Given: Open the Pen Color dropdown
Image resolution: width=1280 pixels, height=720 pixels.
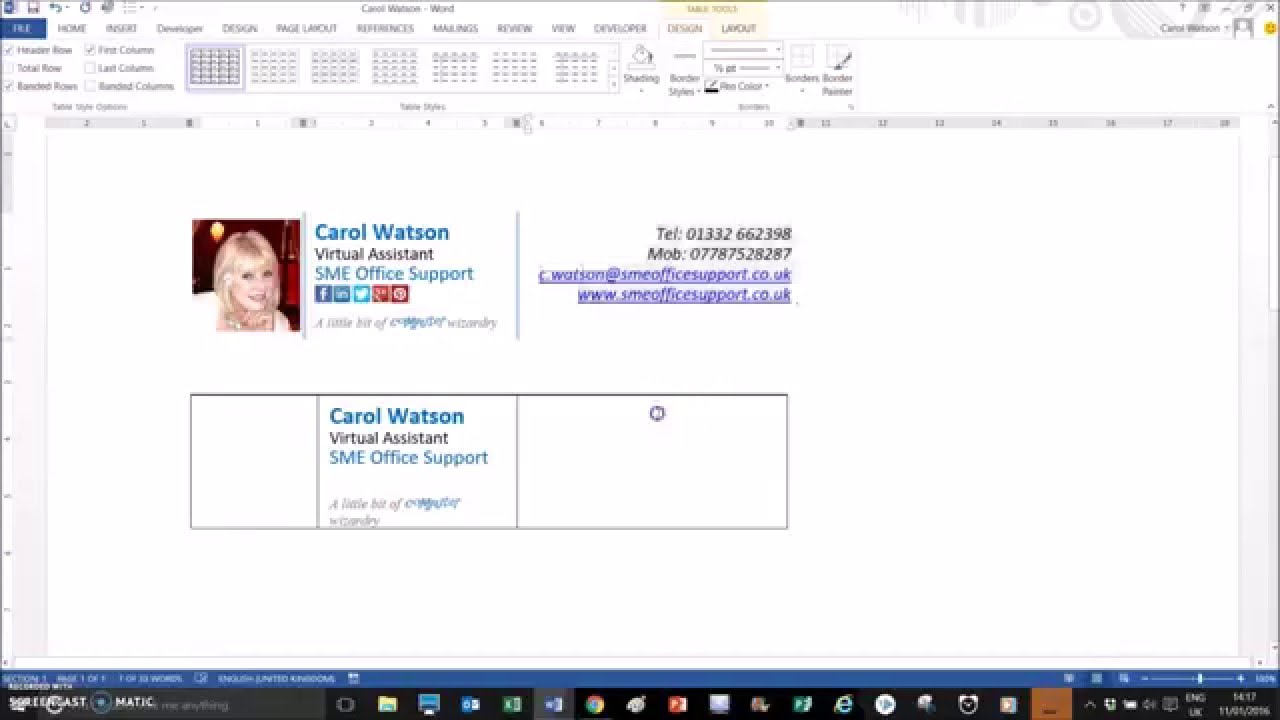Looking at the screenshot, I should [735, 85].
